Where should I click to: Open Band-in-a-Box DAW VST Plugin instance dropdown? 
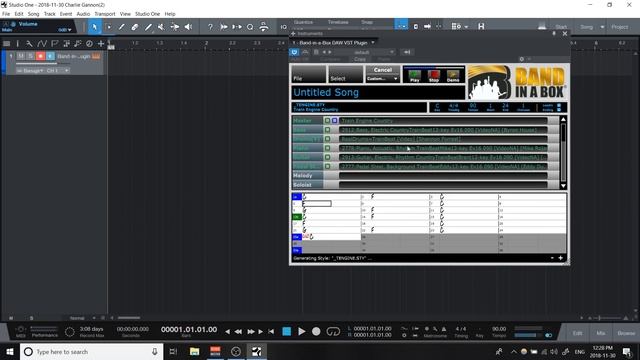pyautogui.click(x=373, y=42)
